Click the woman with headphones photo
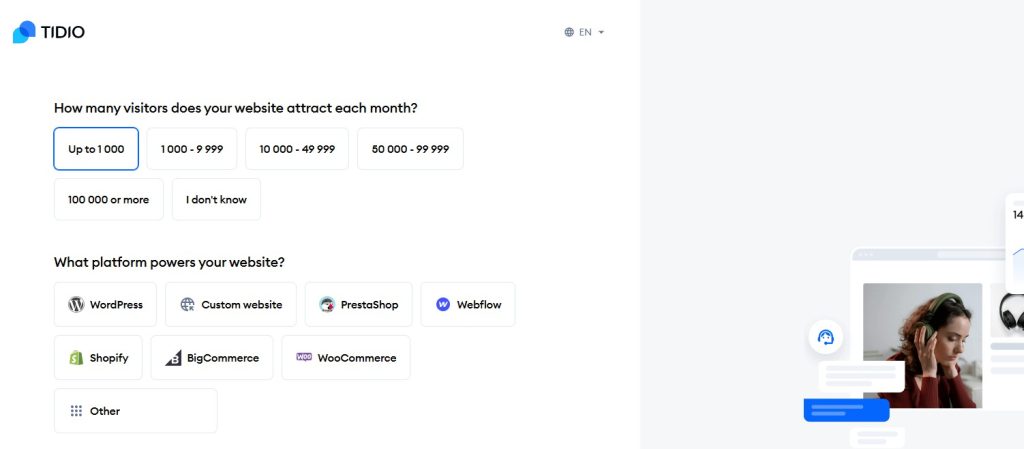The image size is (1024, 449). point(922,345)
